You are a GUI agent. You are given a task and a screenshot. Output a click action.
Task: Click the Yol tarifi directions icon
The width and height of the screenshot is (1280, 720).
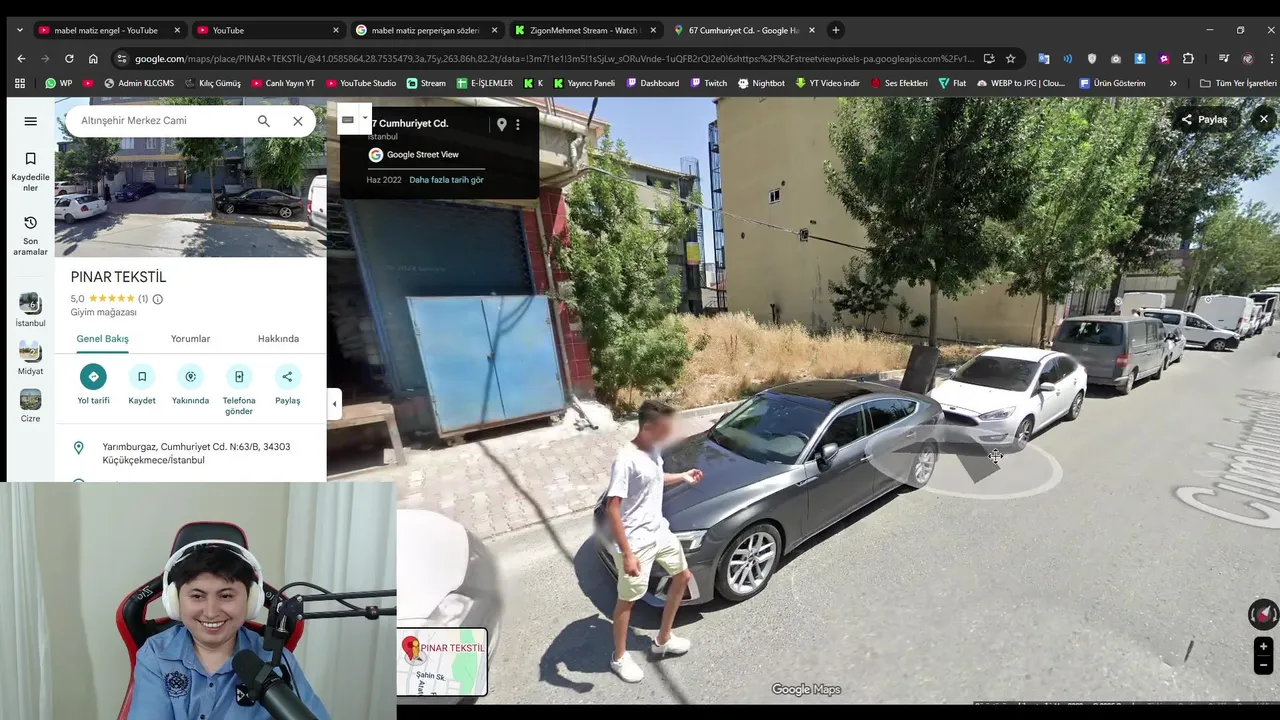(93, 377)
